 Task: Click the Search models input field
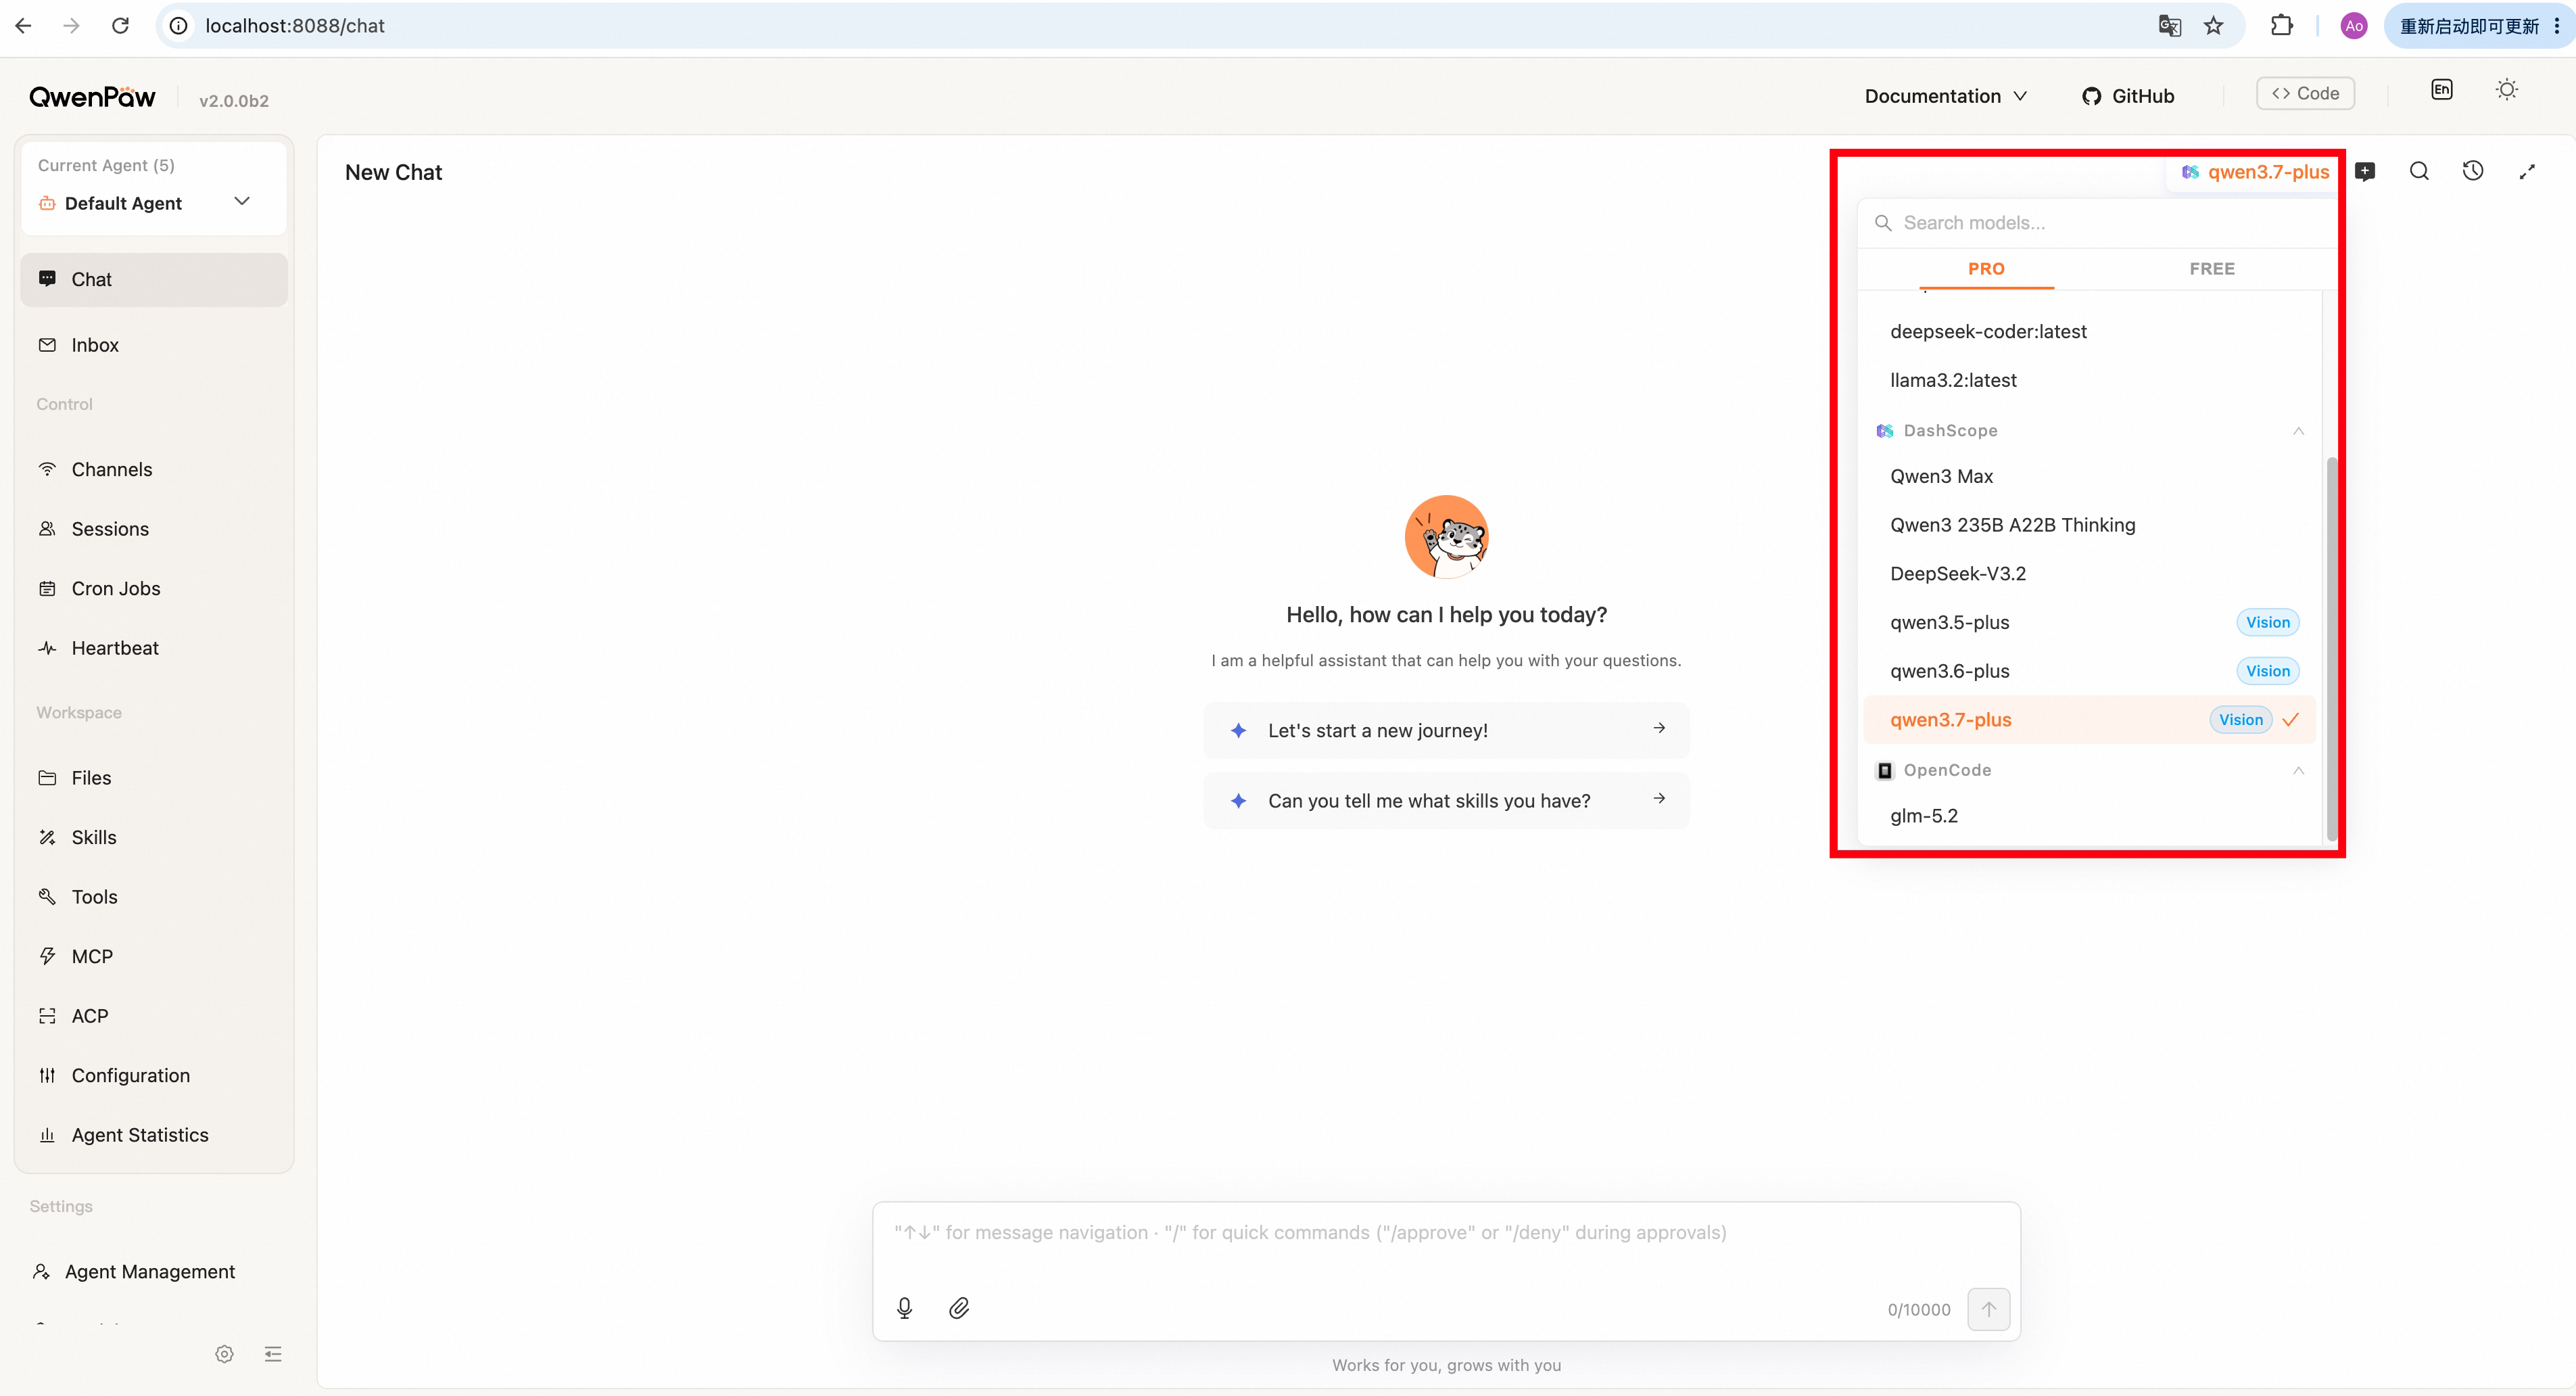click(2098, 223)
